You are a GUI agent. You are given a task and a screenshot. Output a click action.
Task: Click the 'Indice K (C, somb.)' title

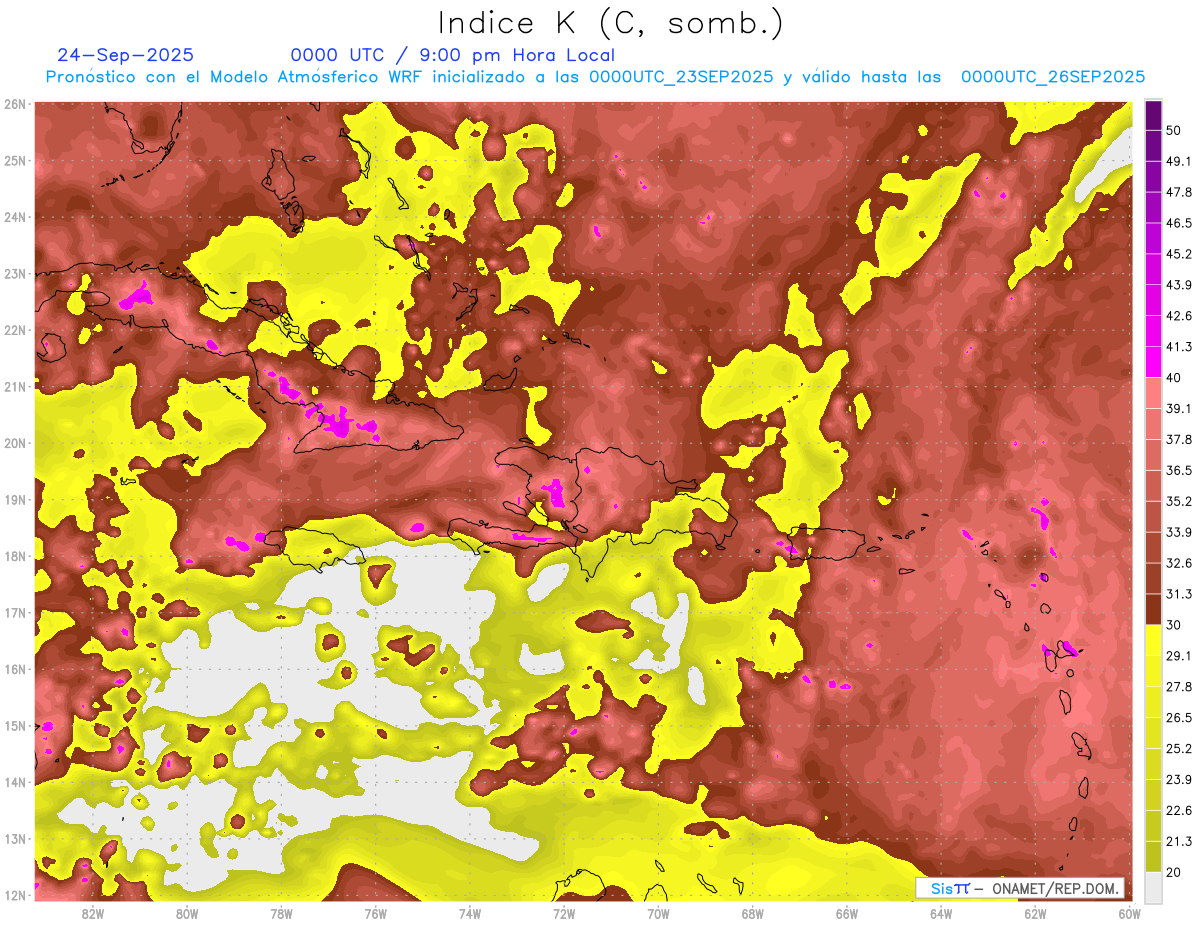(610, 23)
